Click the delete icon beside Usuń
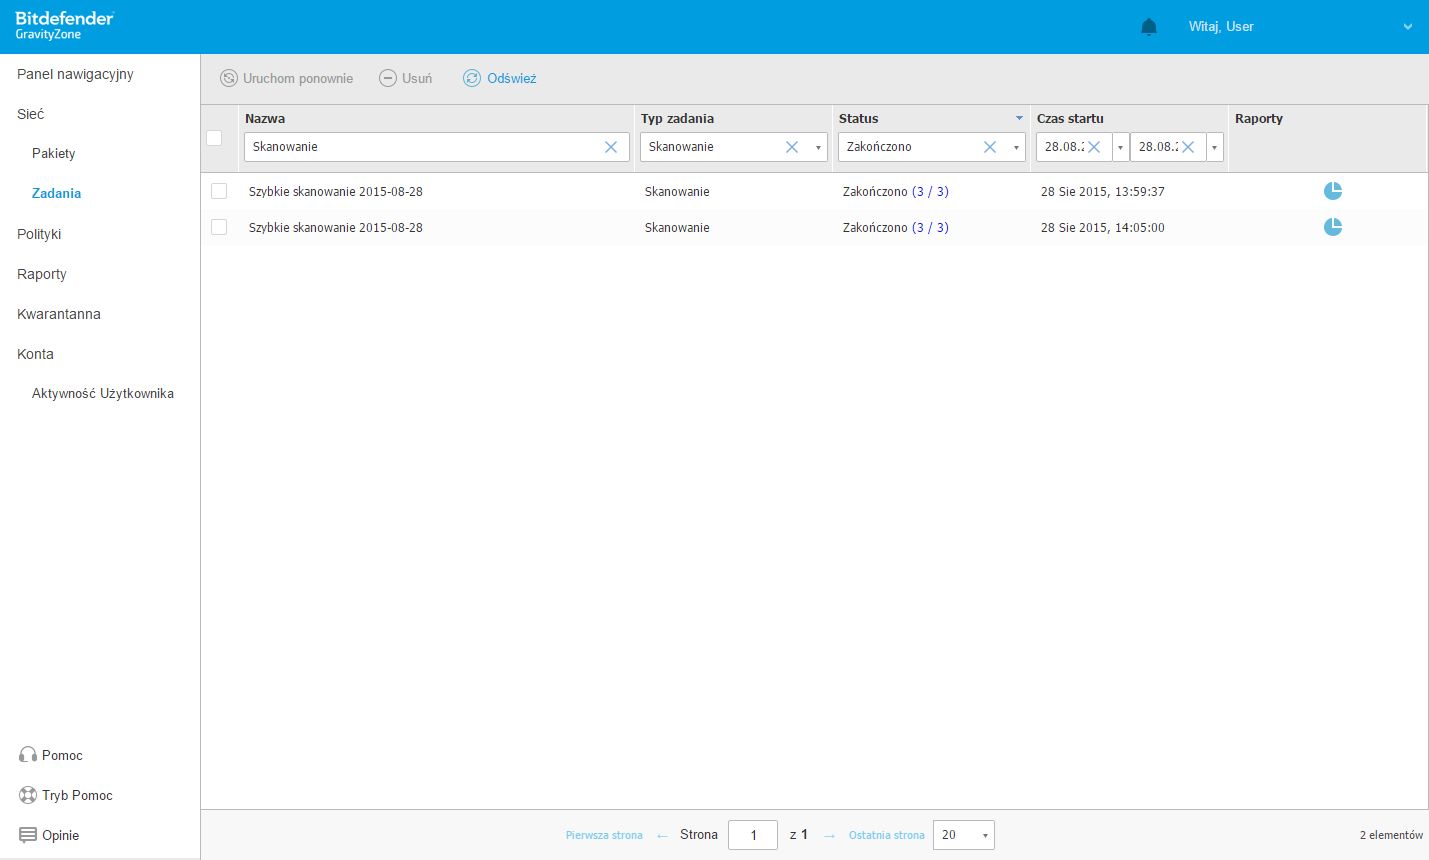 (388, 78)
